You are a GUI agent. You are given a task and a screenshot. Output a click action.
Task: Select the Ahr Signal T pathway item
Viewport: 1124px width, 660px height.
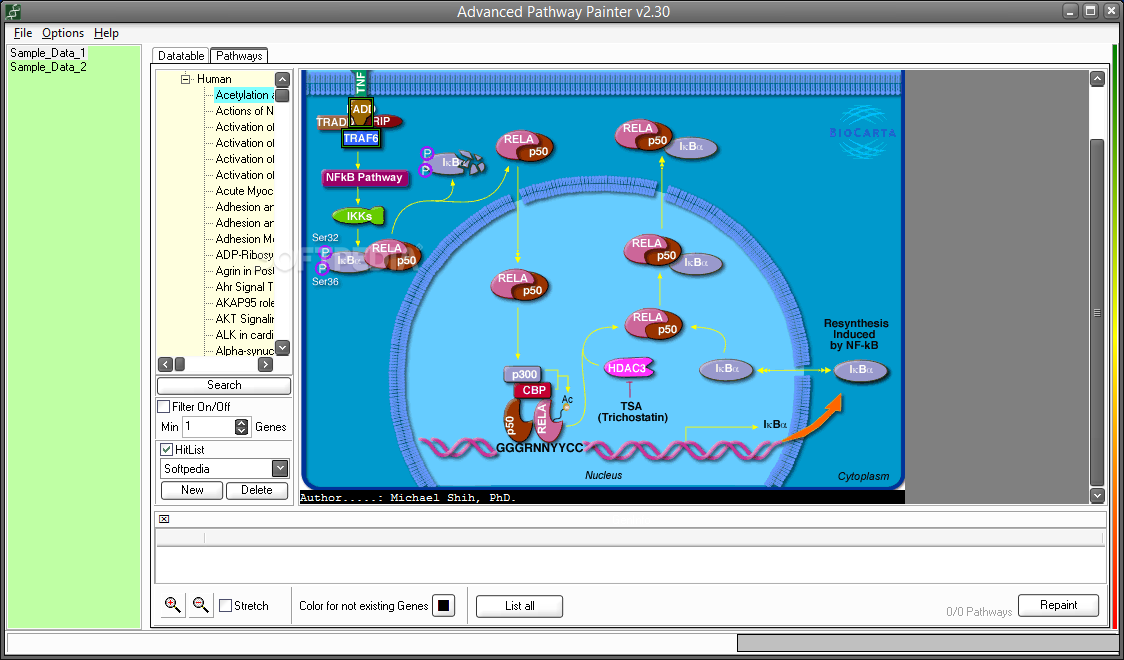244,287
